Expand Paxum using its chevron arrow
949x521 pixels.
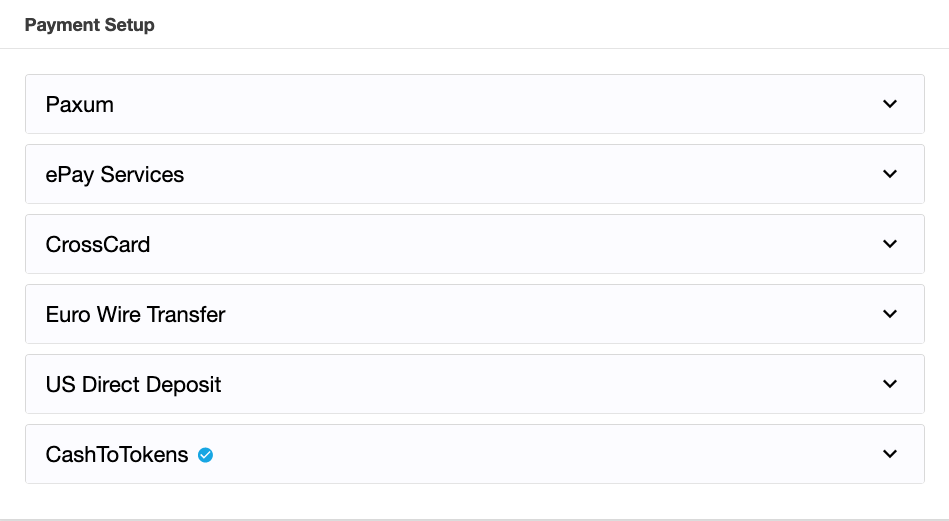click(x=890, y=104)
